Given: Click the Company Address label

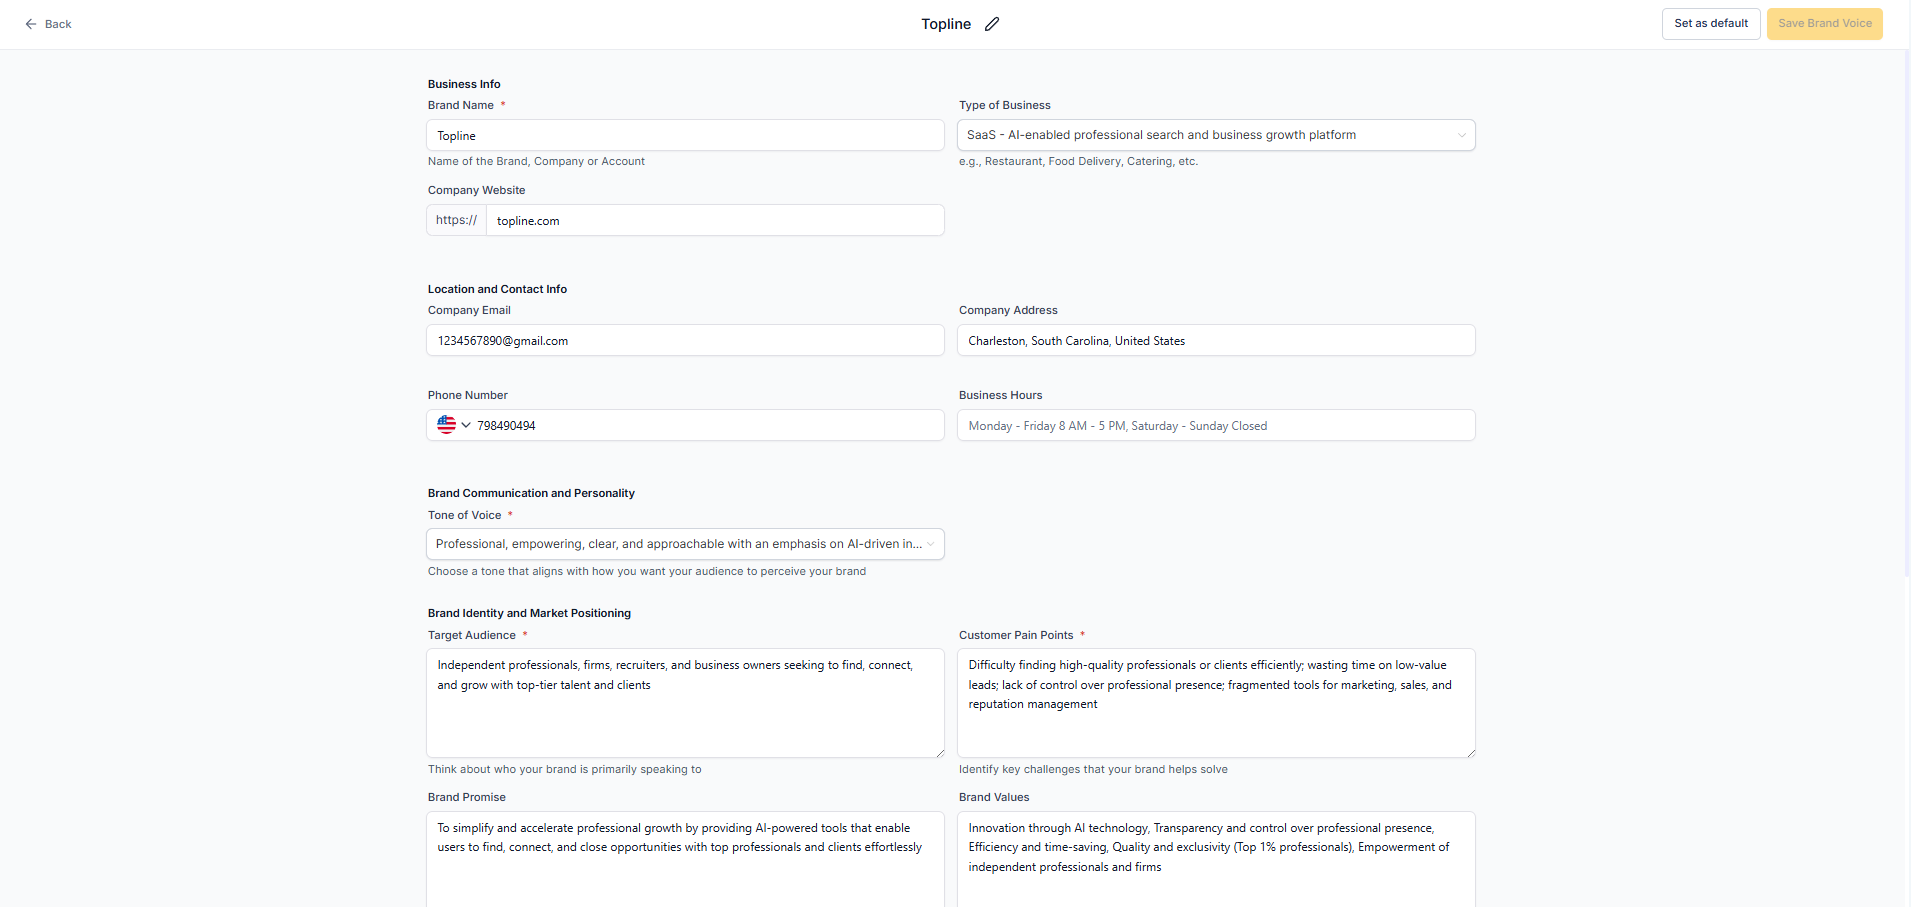Looking at the screenshot, I should pos(1008,310).
